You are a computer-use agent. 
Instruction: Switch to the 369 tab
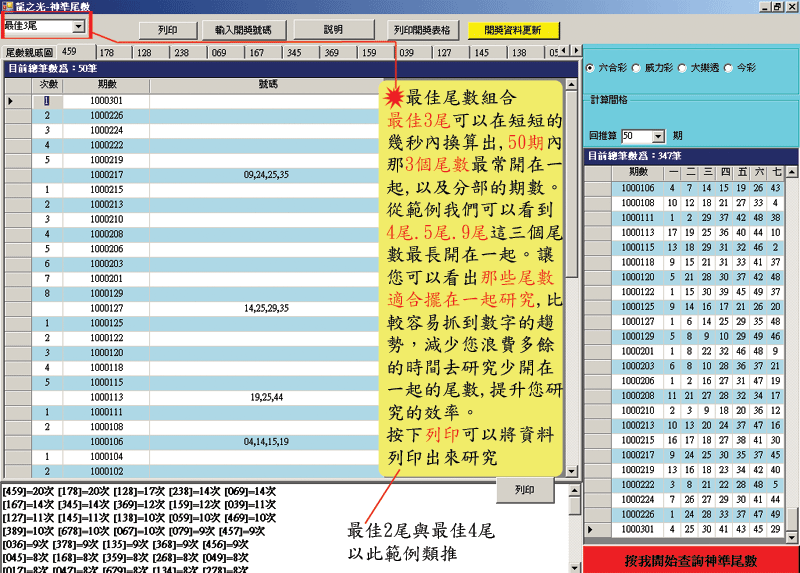pos(339,53)
